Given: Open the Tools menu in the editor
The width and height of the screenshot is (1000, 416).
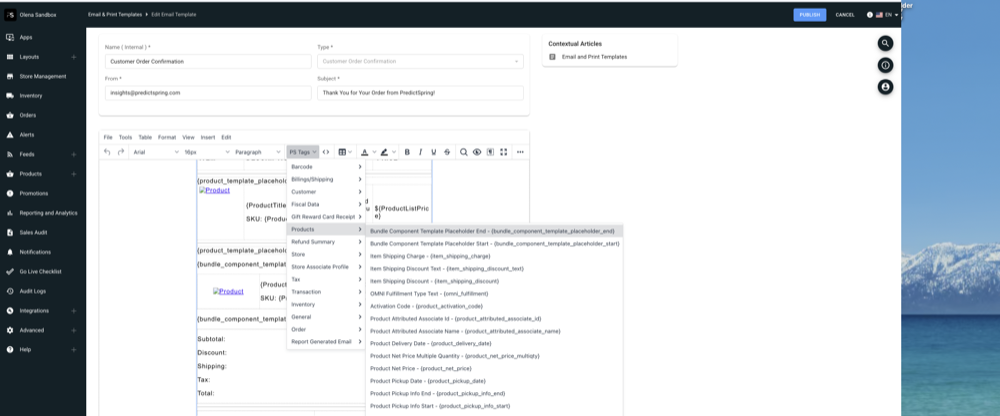Looking at the screenshot, I should tap(125, 137).
